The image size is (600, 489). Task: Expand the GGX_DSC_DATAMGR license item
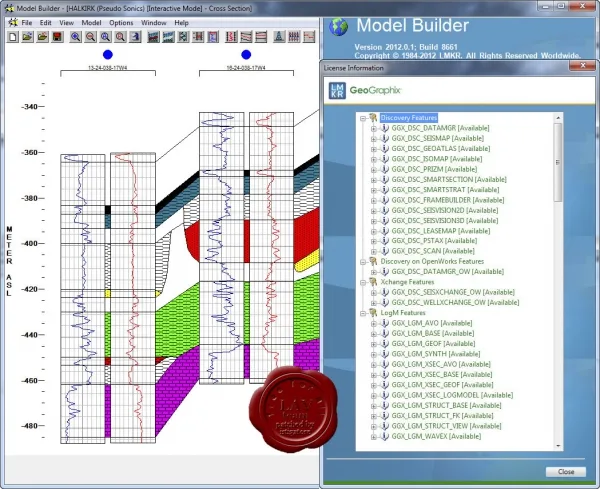click(x=374, y=128)
